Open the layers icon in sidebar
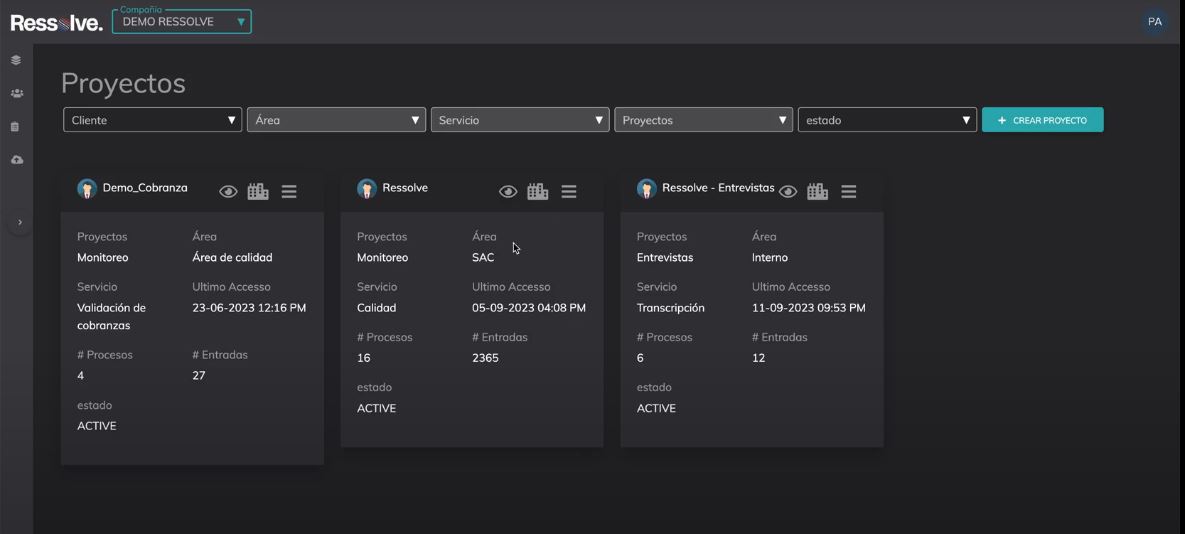 [x=16, y=60]
